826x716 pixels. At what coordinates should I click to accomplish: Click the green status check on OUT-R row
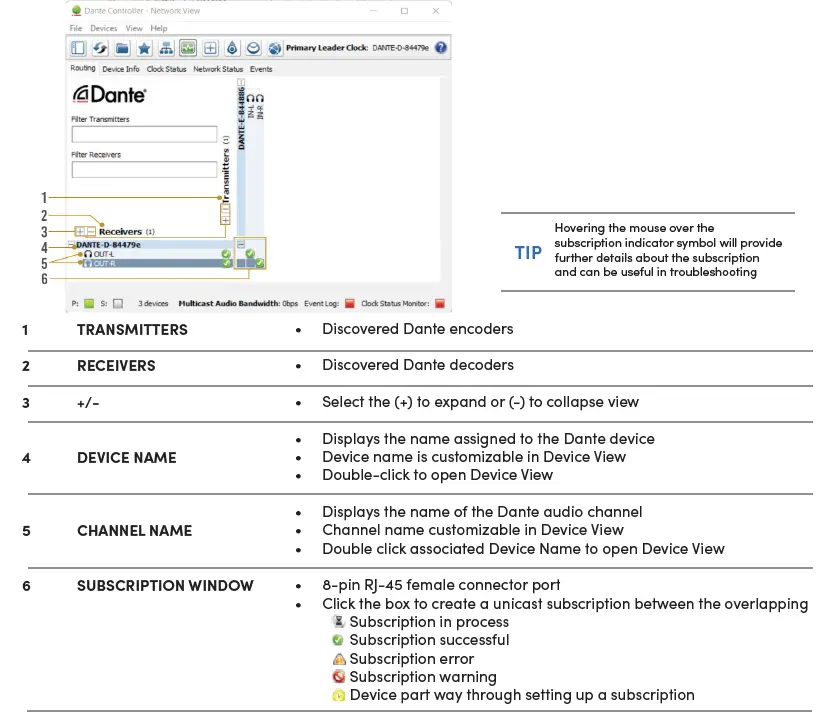coord(226,263)
